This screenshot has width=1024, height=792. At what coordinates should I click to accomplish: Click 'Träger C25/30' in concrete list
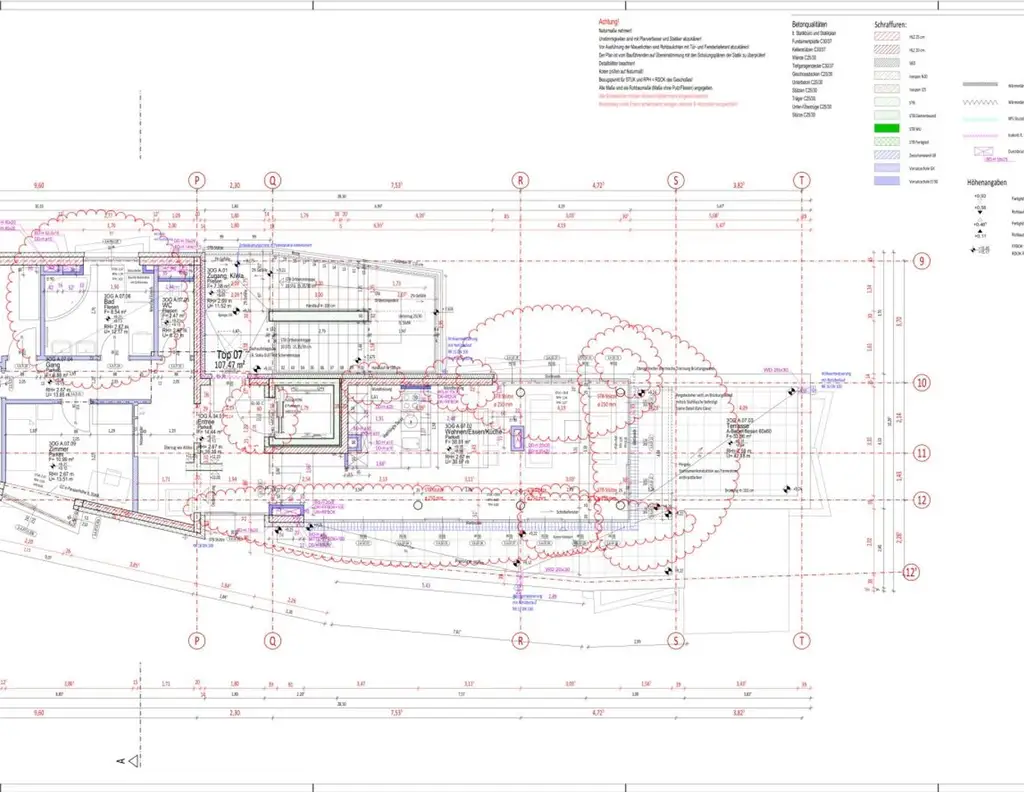[805, 99]
